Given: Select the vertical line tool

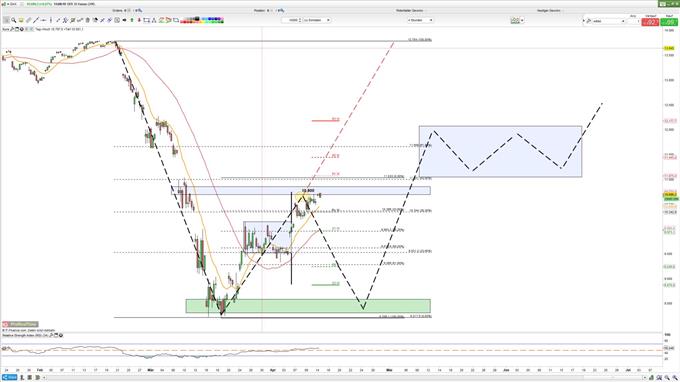Looking at the screenshot, I should coord(51,20).
